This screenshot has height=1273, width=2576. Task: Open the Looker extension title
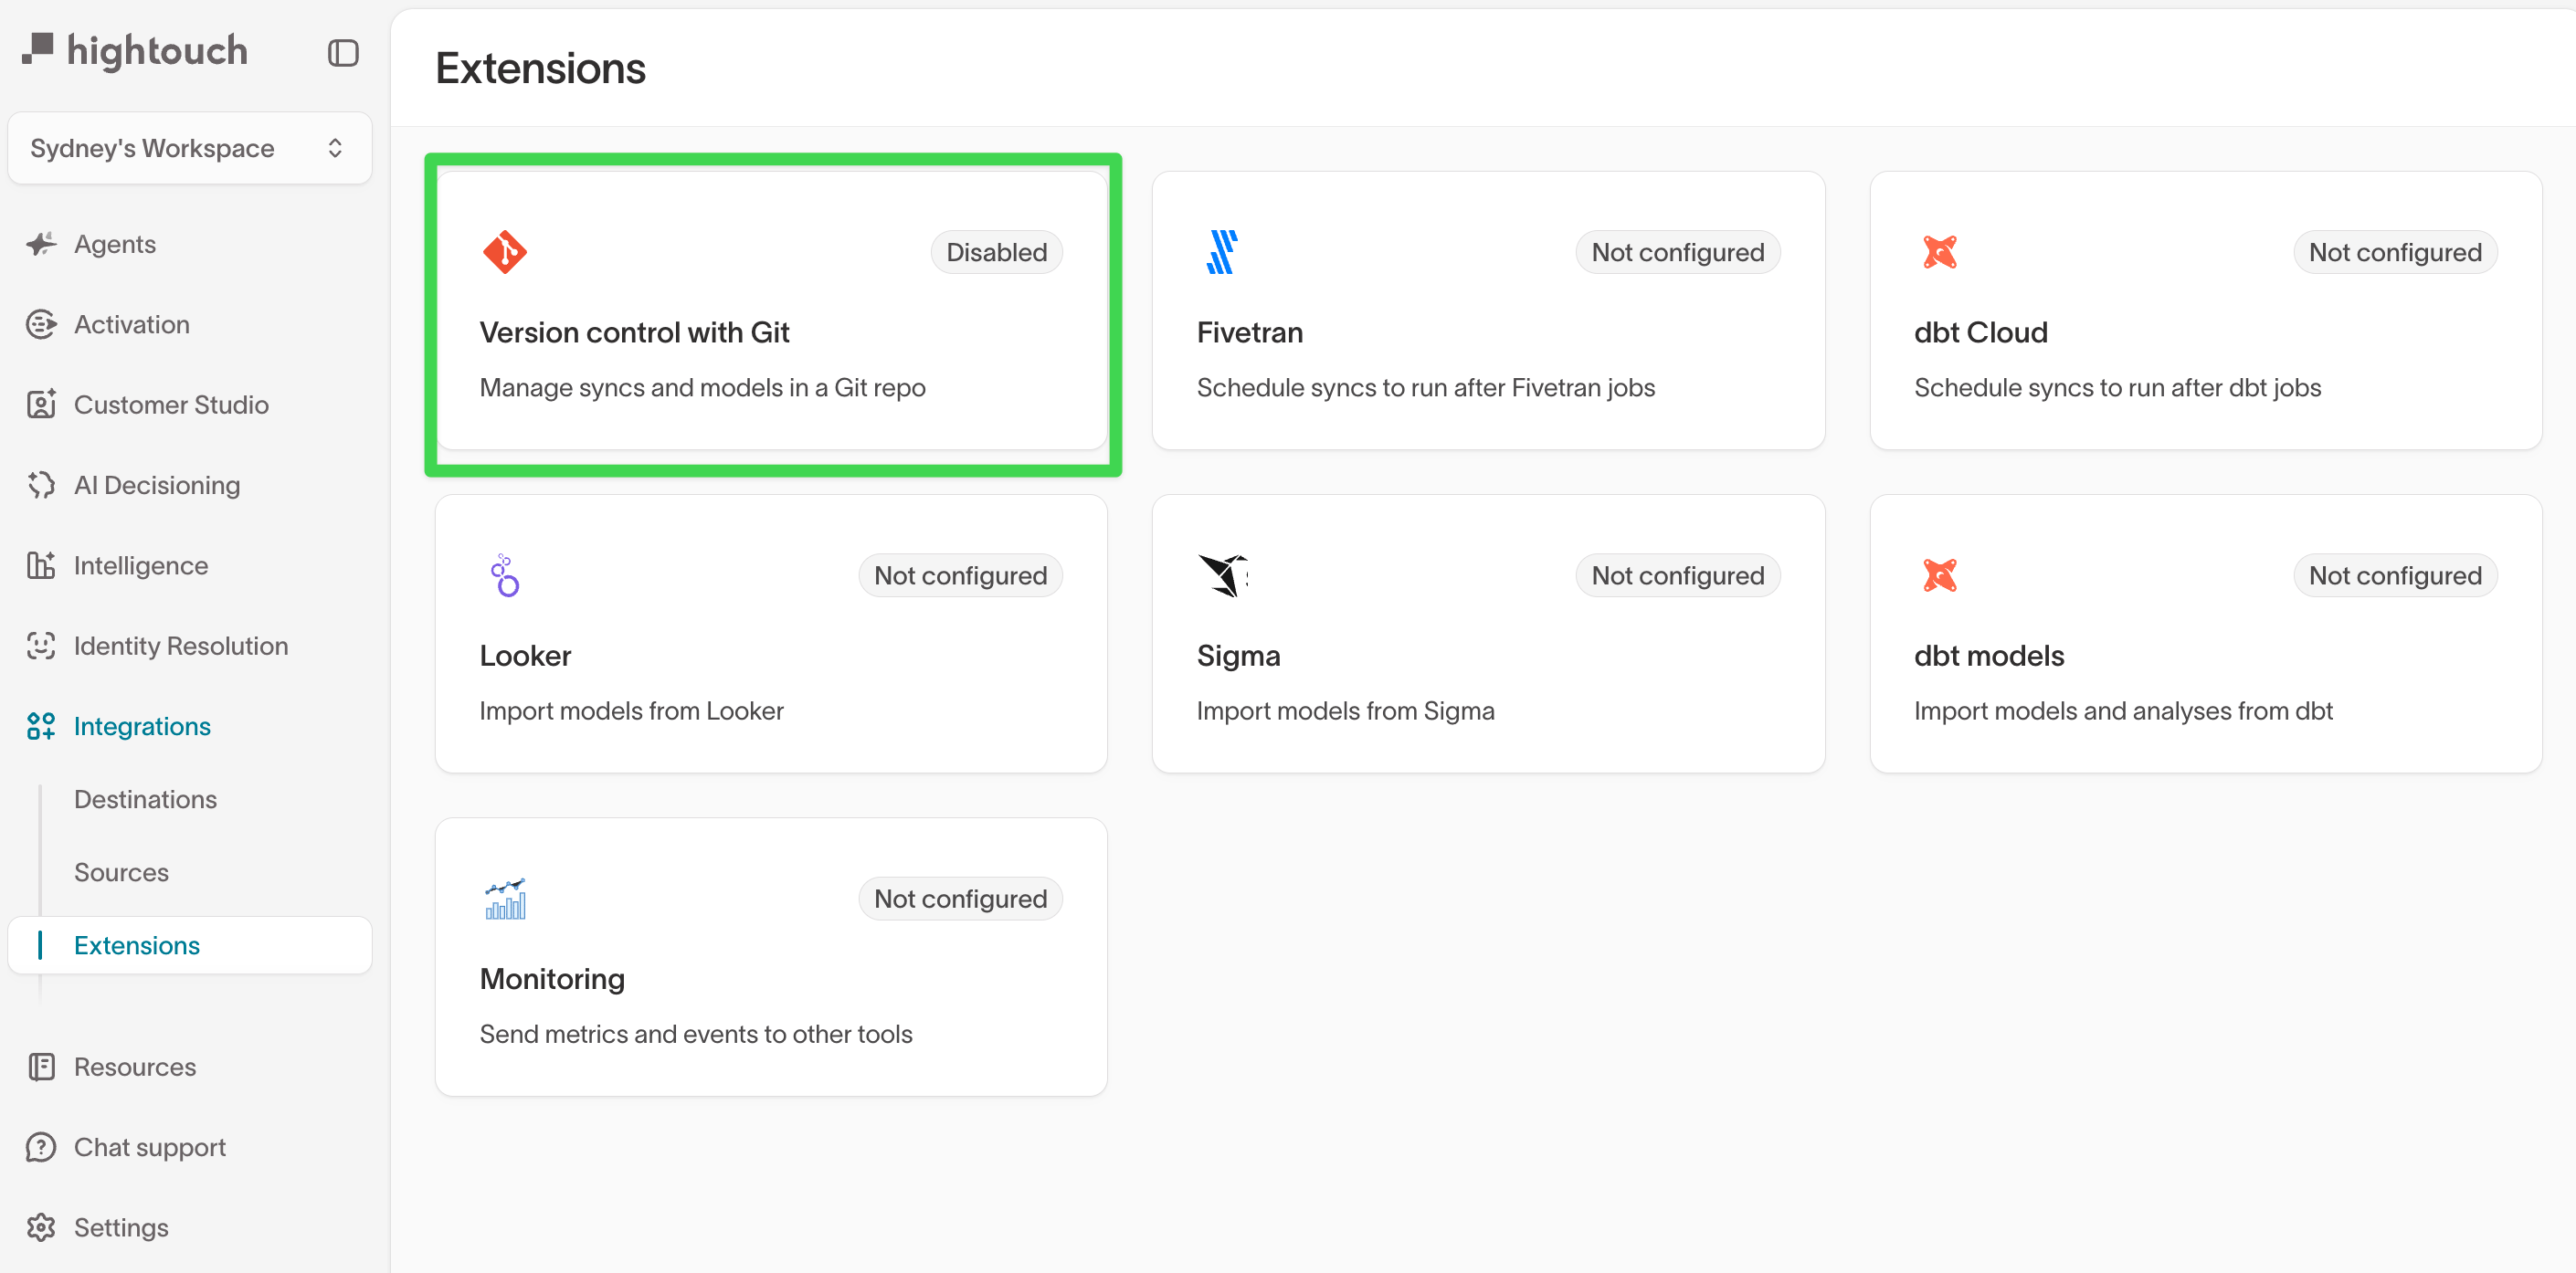[x=525, y=655]
